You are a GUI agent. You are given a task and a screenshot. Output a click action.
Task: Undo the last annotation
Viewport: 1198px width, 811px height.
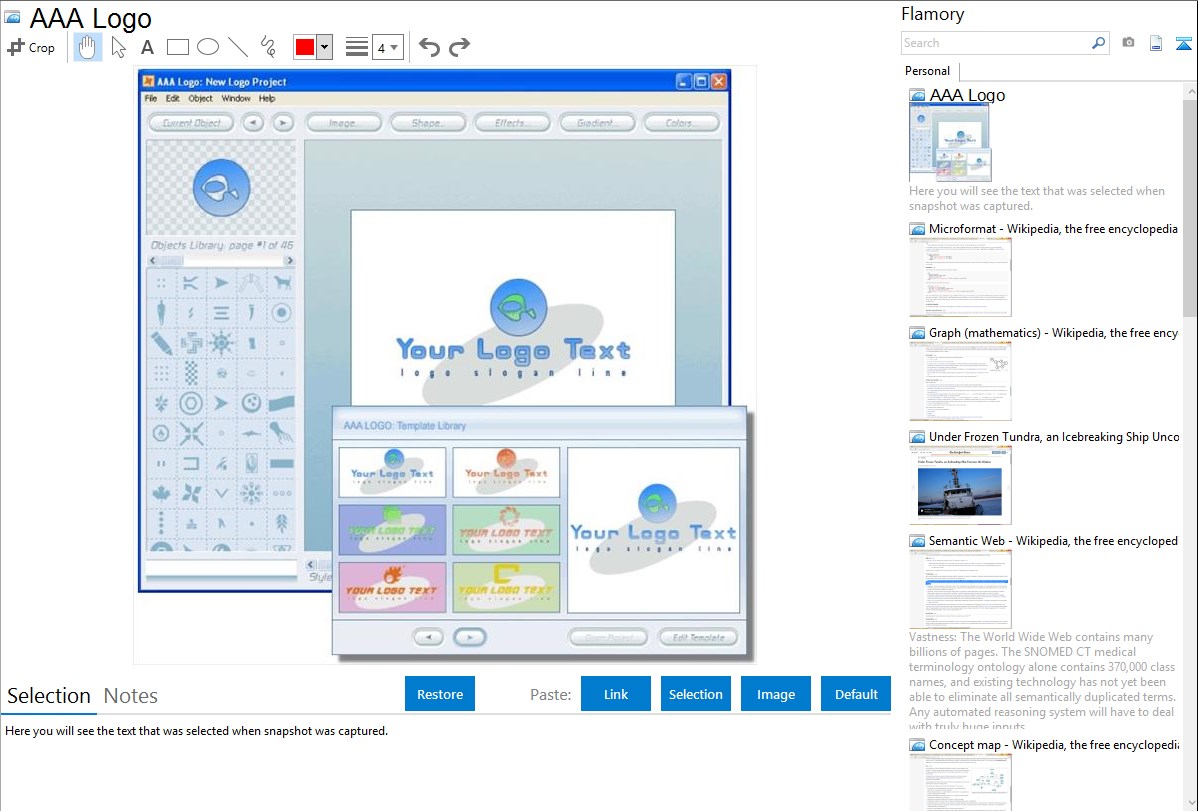click(429, 47)
